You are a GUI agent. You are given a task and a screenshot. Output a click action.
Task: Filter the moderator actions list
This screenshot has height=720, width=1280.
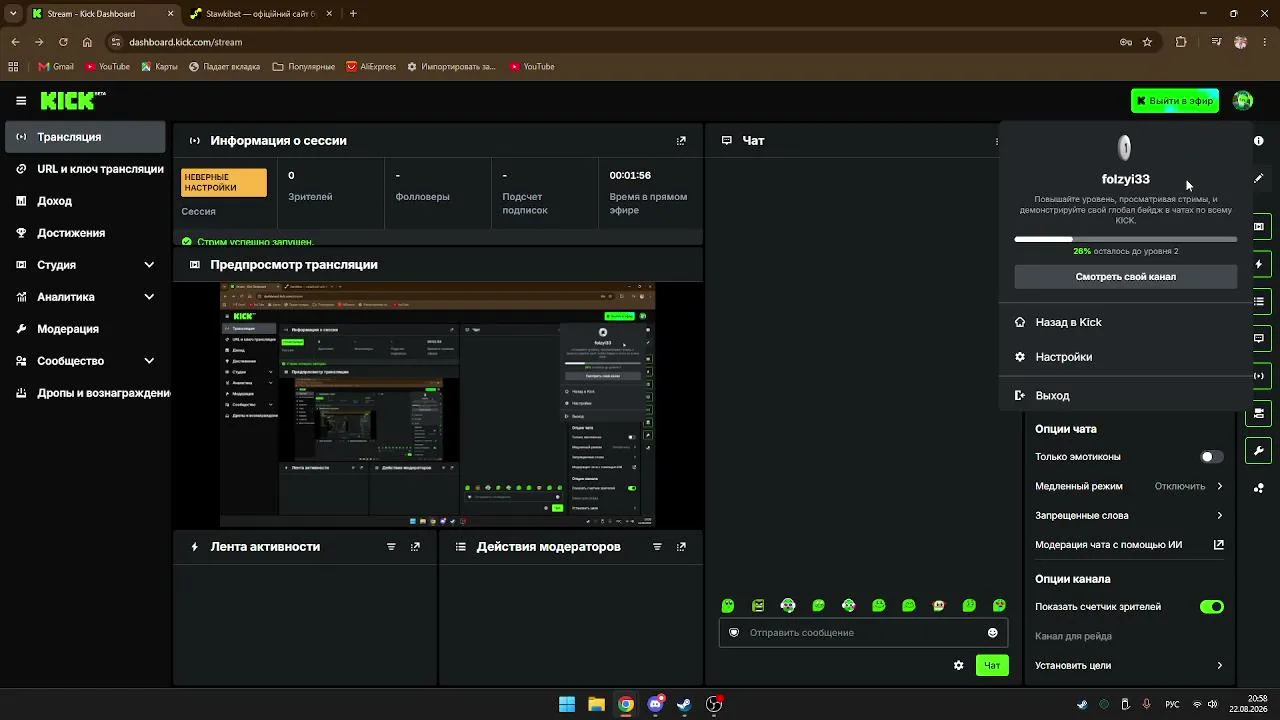click(x=657, y=547)
